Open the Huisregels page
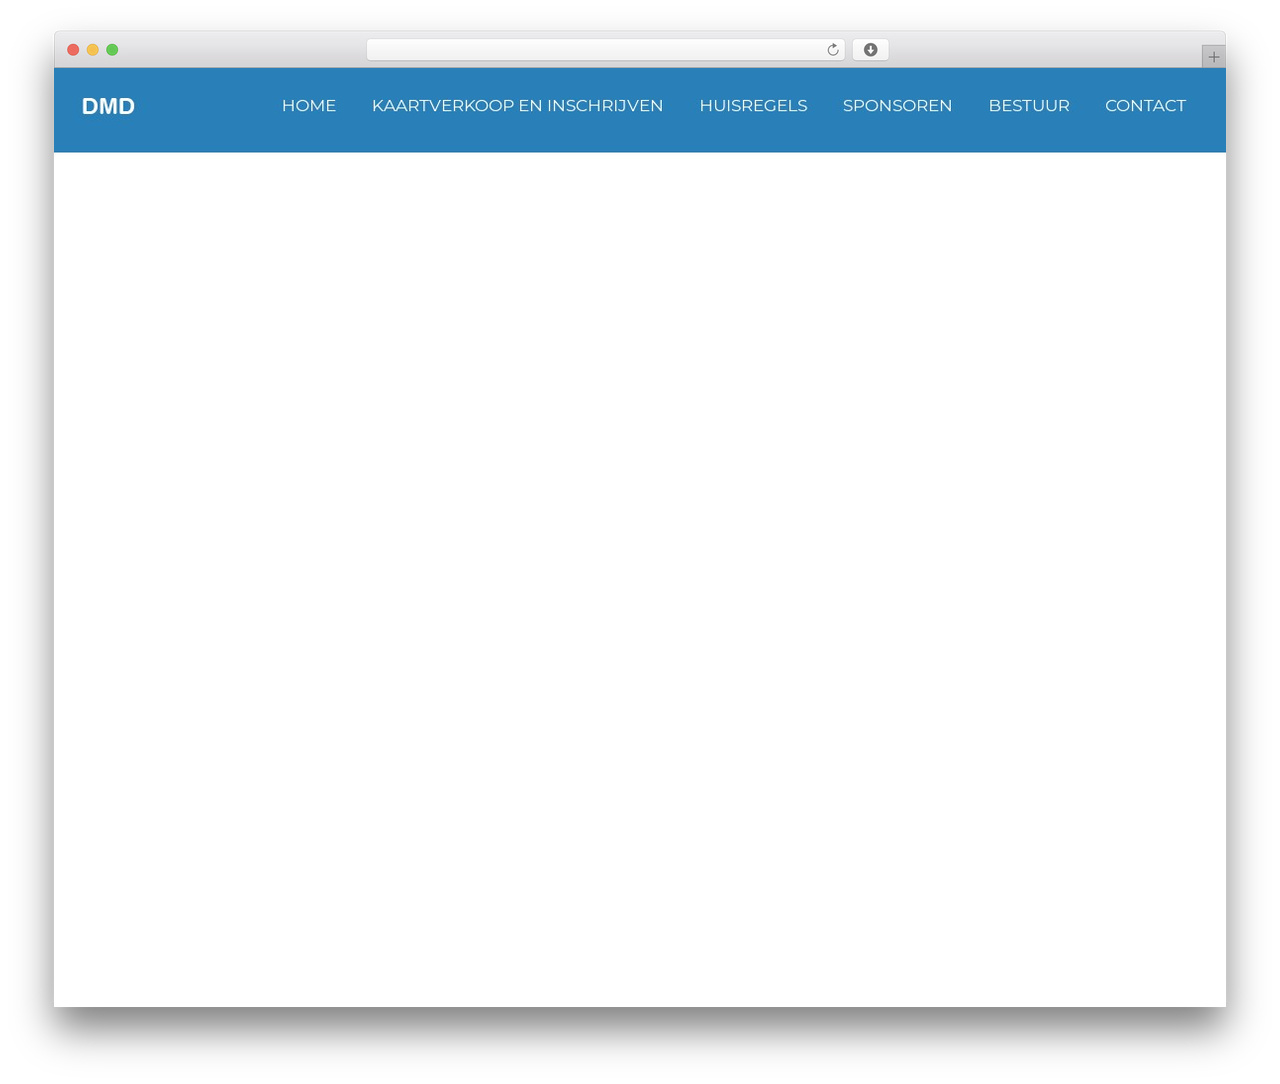Viewport: 1280px width, 1084px height. click(753, 106)
